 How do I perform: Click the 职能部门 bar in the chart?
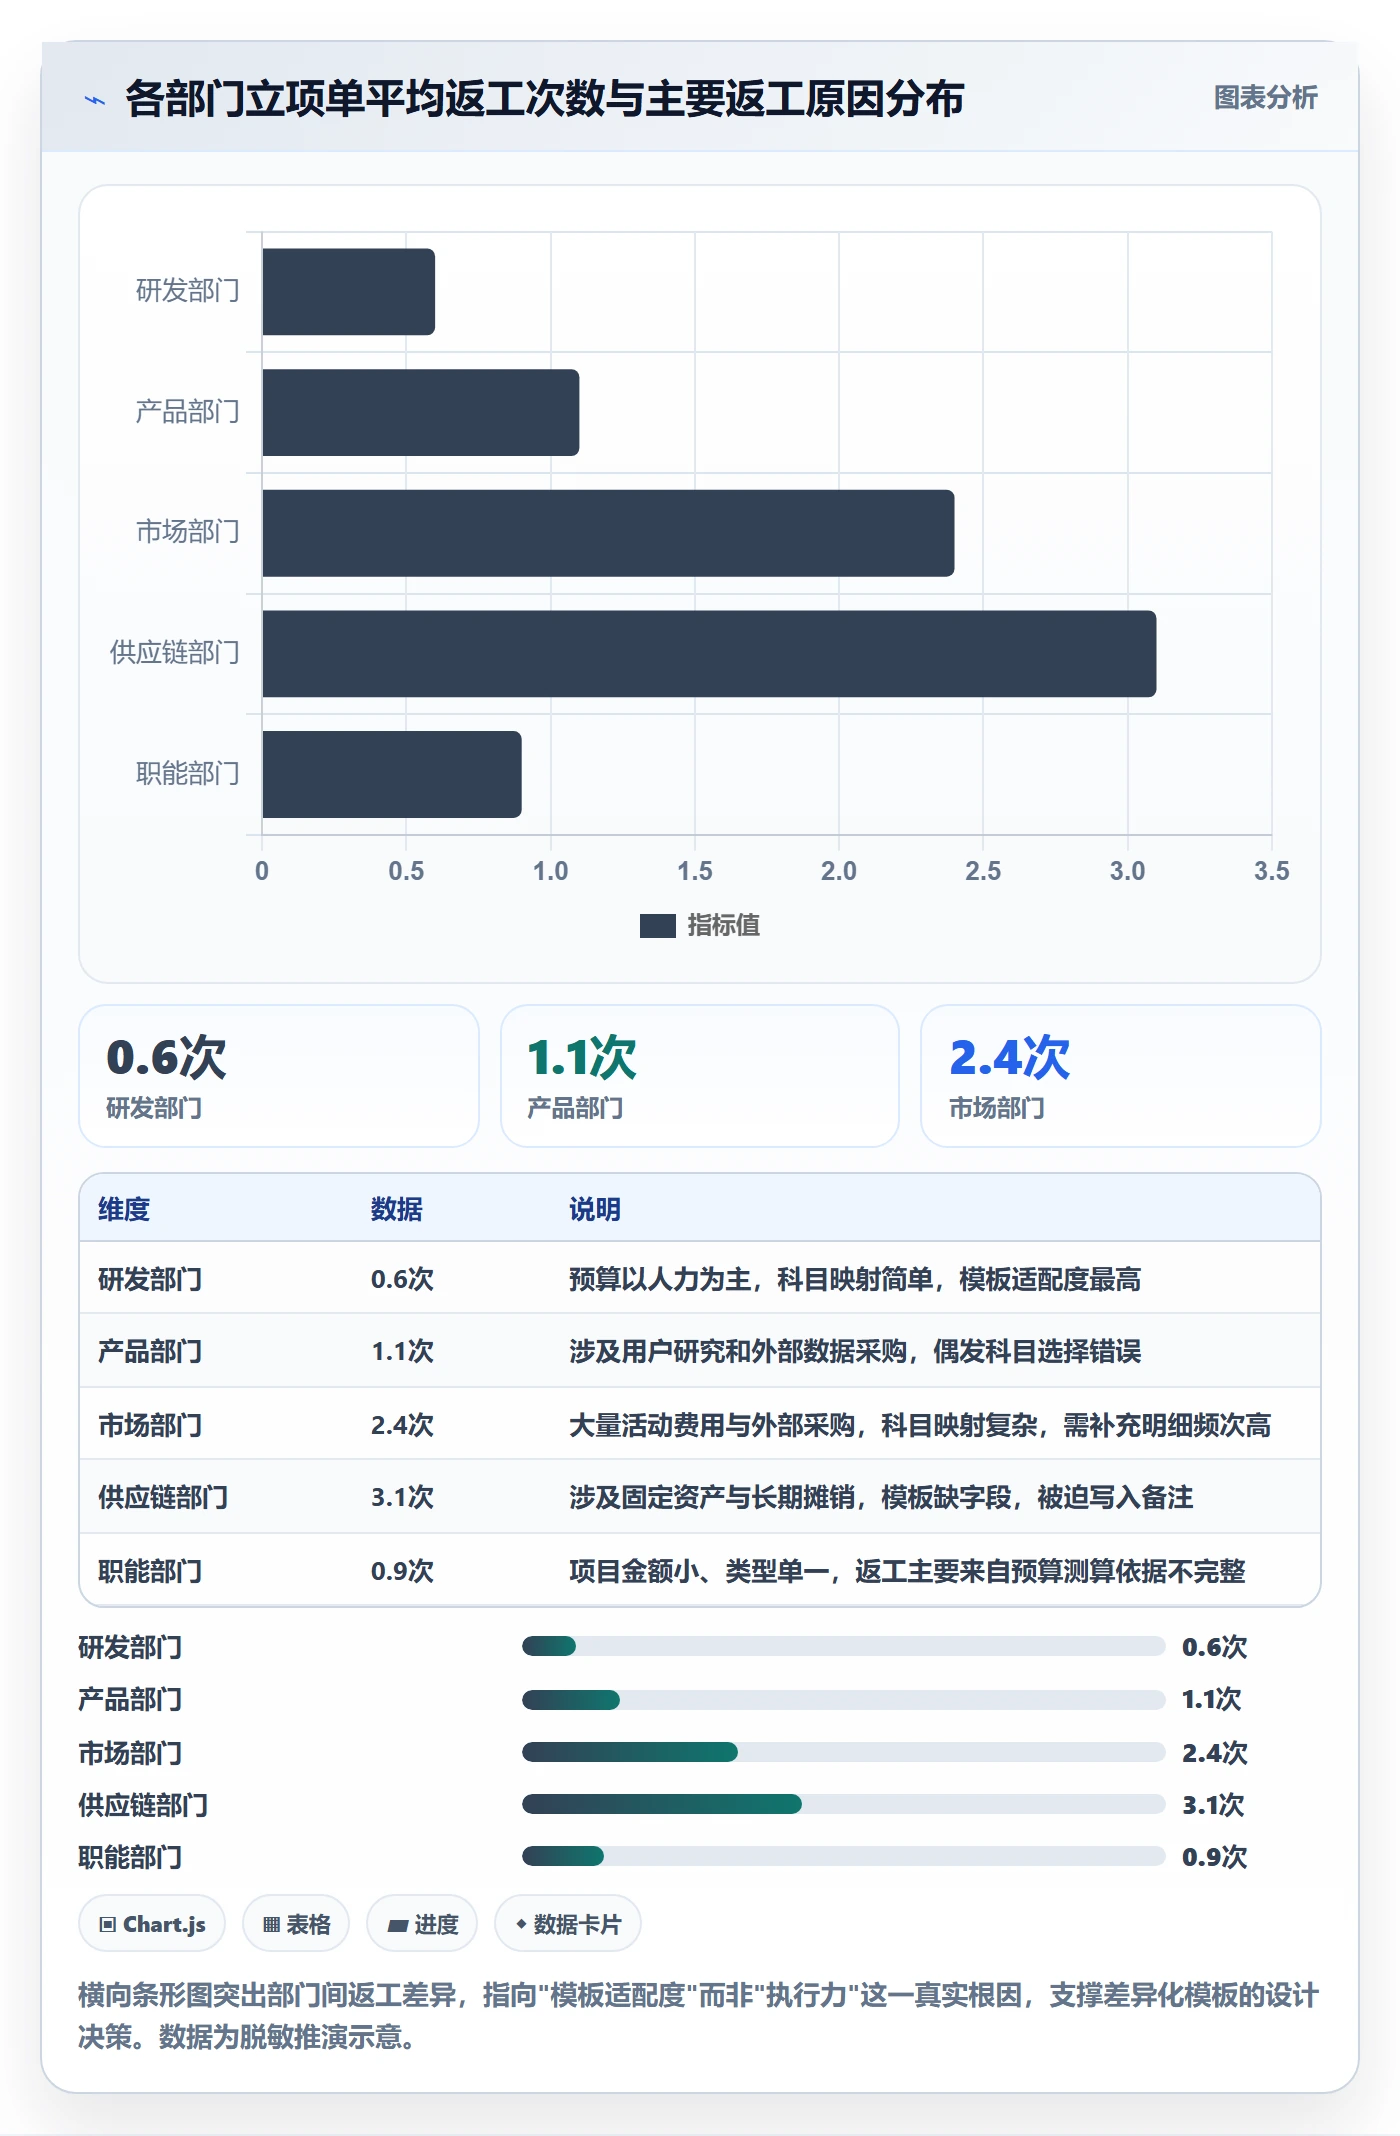391,775
